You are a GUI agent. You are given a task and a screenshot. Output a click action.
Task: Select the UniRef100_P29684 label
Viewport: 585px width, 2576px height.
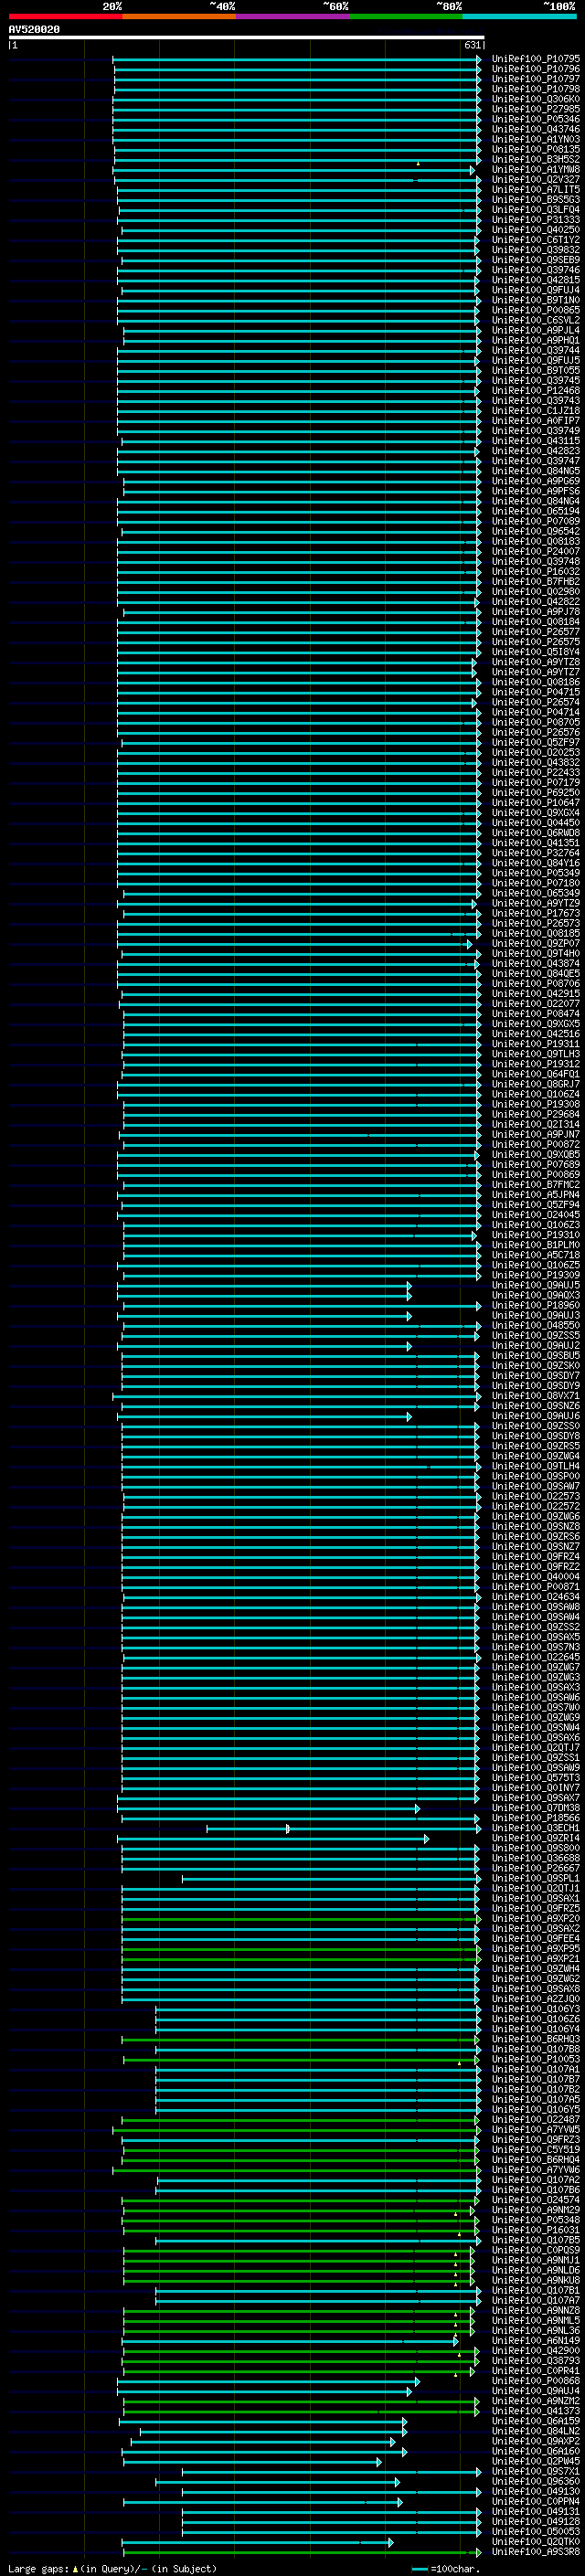pyautogui.click(x=535, y=1114)
